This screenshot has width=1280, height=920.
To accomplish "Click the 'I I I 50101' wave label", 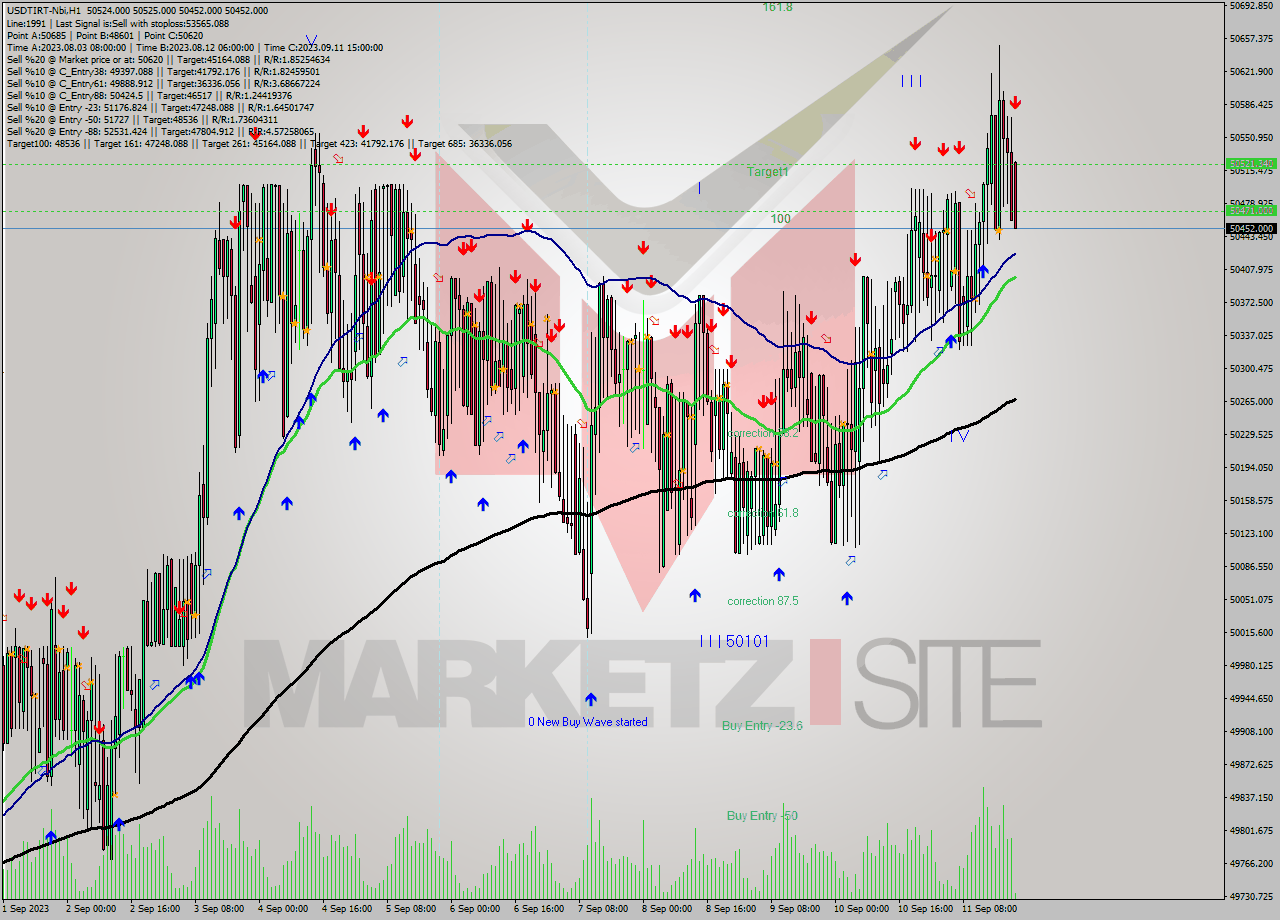I will pyautogui.click(x=735, y=641).
